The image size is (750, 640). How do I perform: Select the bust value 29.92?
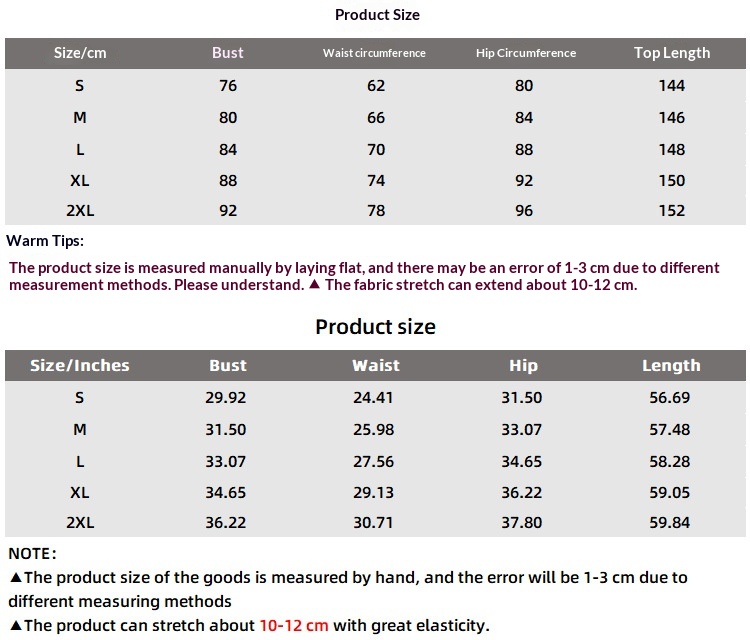pyautogui.click(x=228, y=398)
